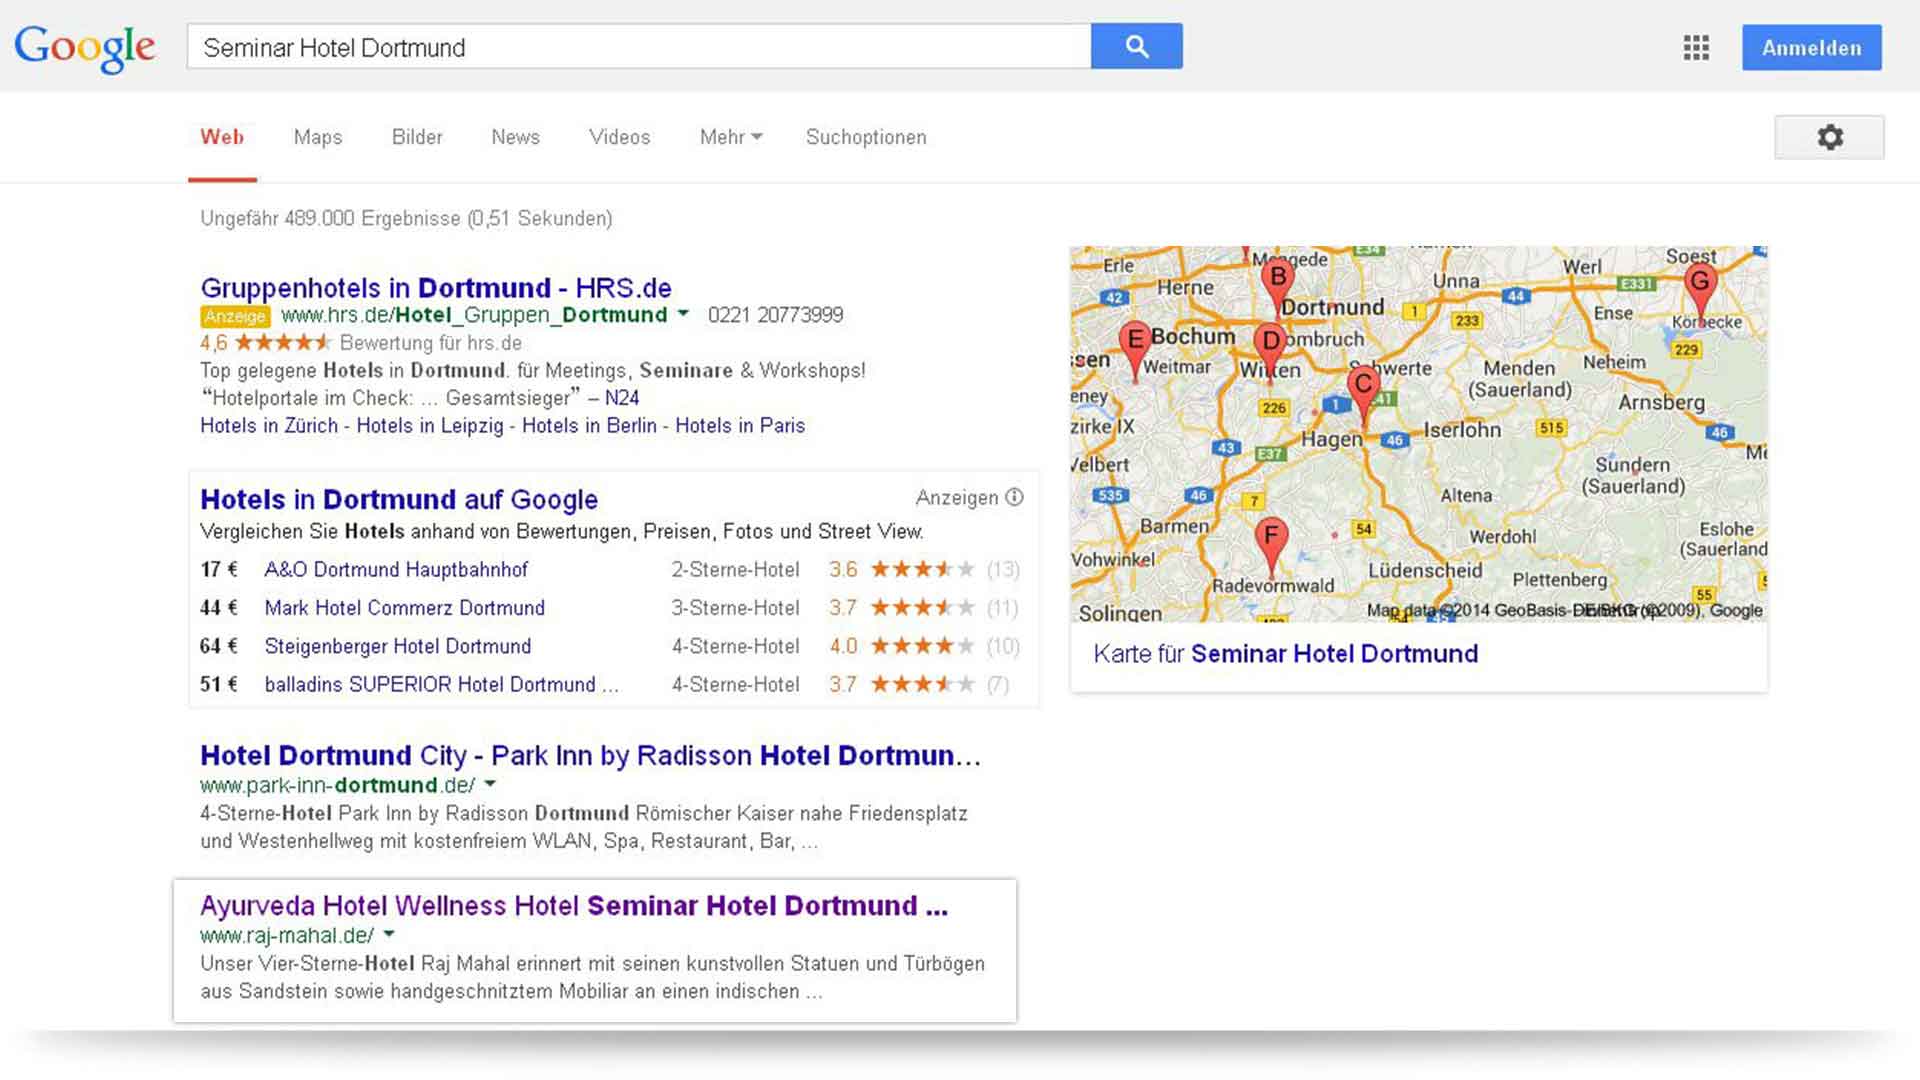Screen dimensions: 1920x1080
Task: Click the Google logo
Action: click(x=85, y=47)
